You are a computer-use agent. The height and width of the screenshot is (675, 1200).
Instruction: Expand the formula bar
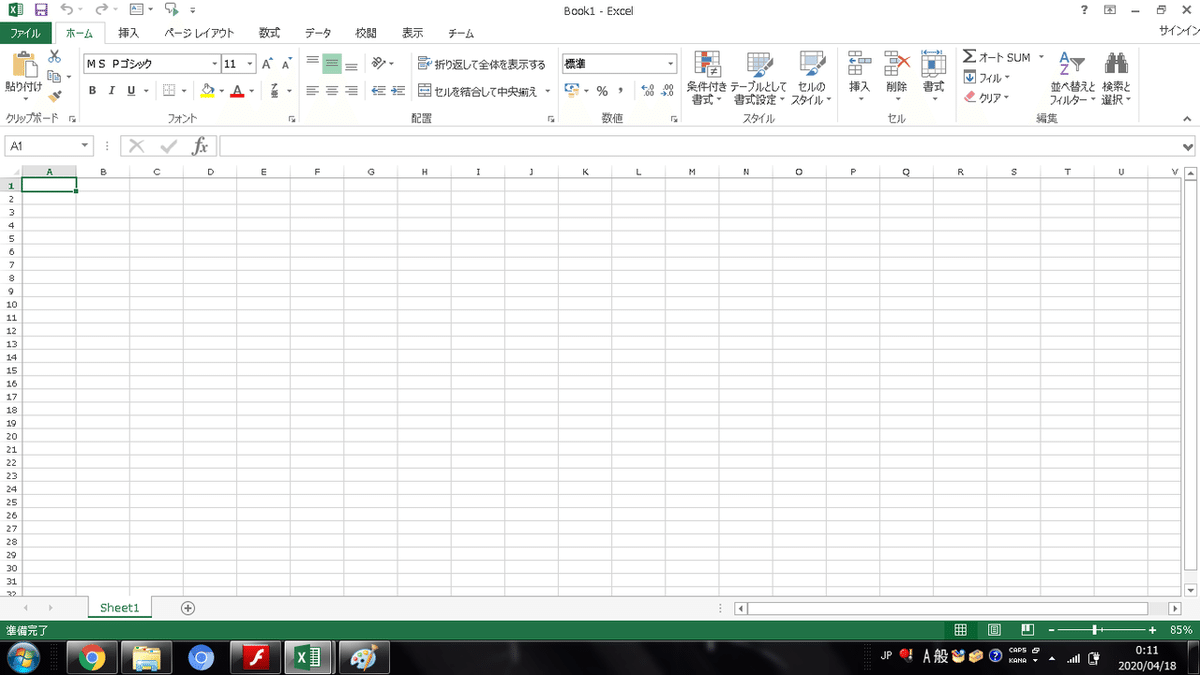click(x=1188, y=147)
